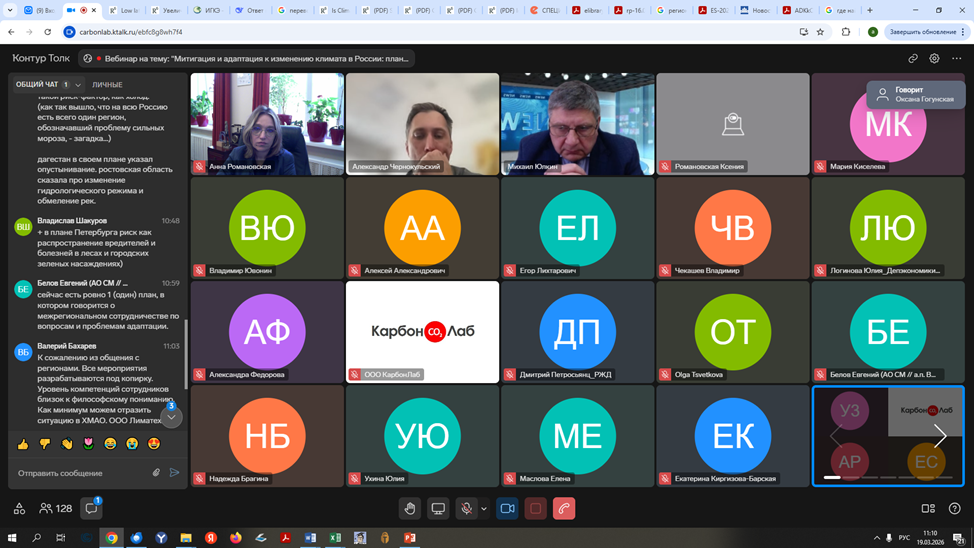Image resolution: width=974 pixels, height=548 pixels.
Task: Copy meeting link via chain icon
Action: pyautogui.click(x=913, y=59)
